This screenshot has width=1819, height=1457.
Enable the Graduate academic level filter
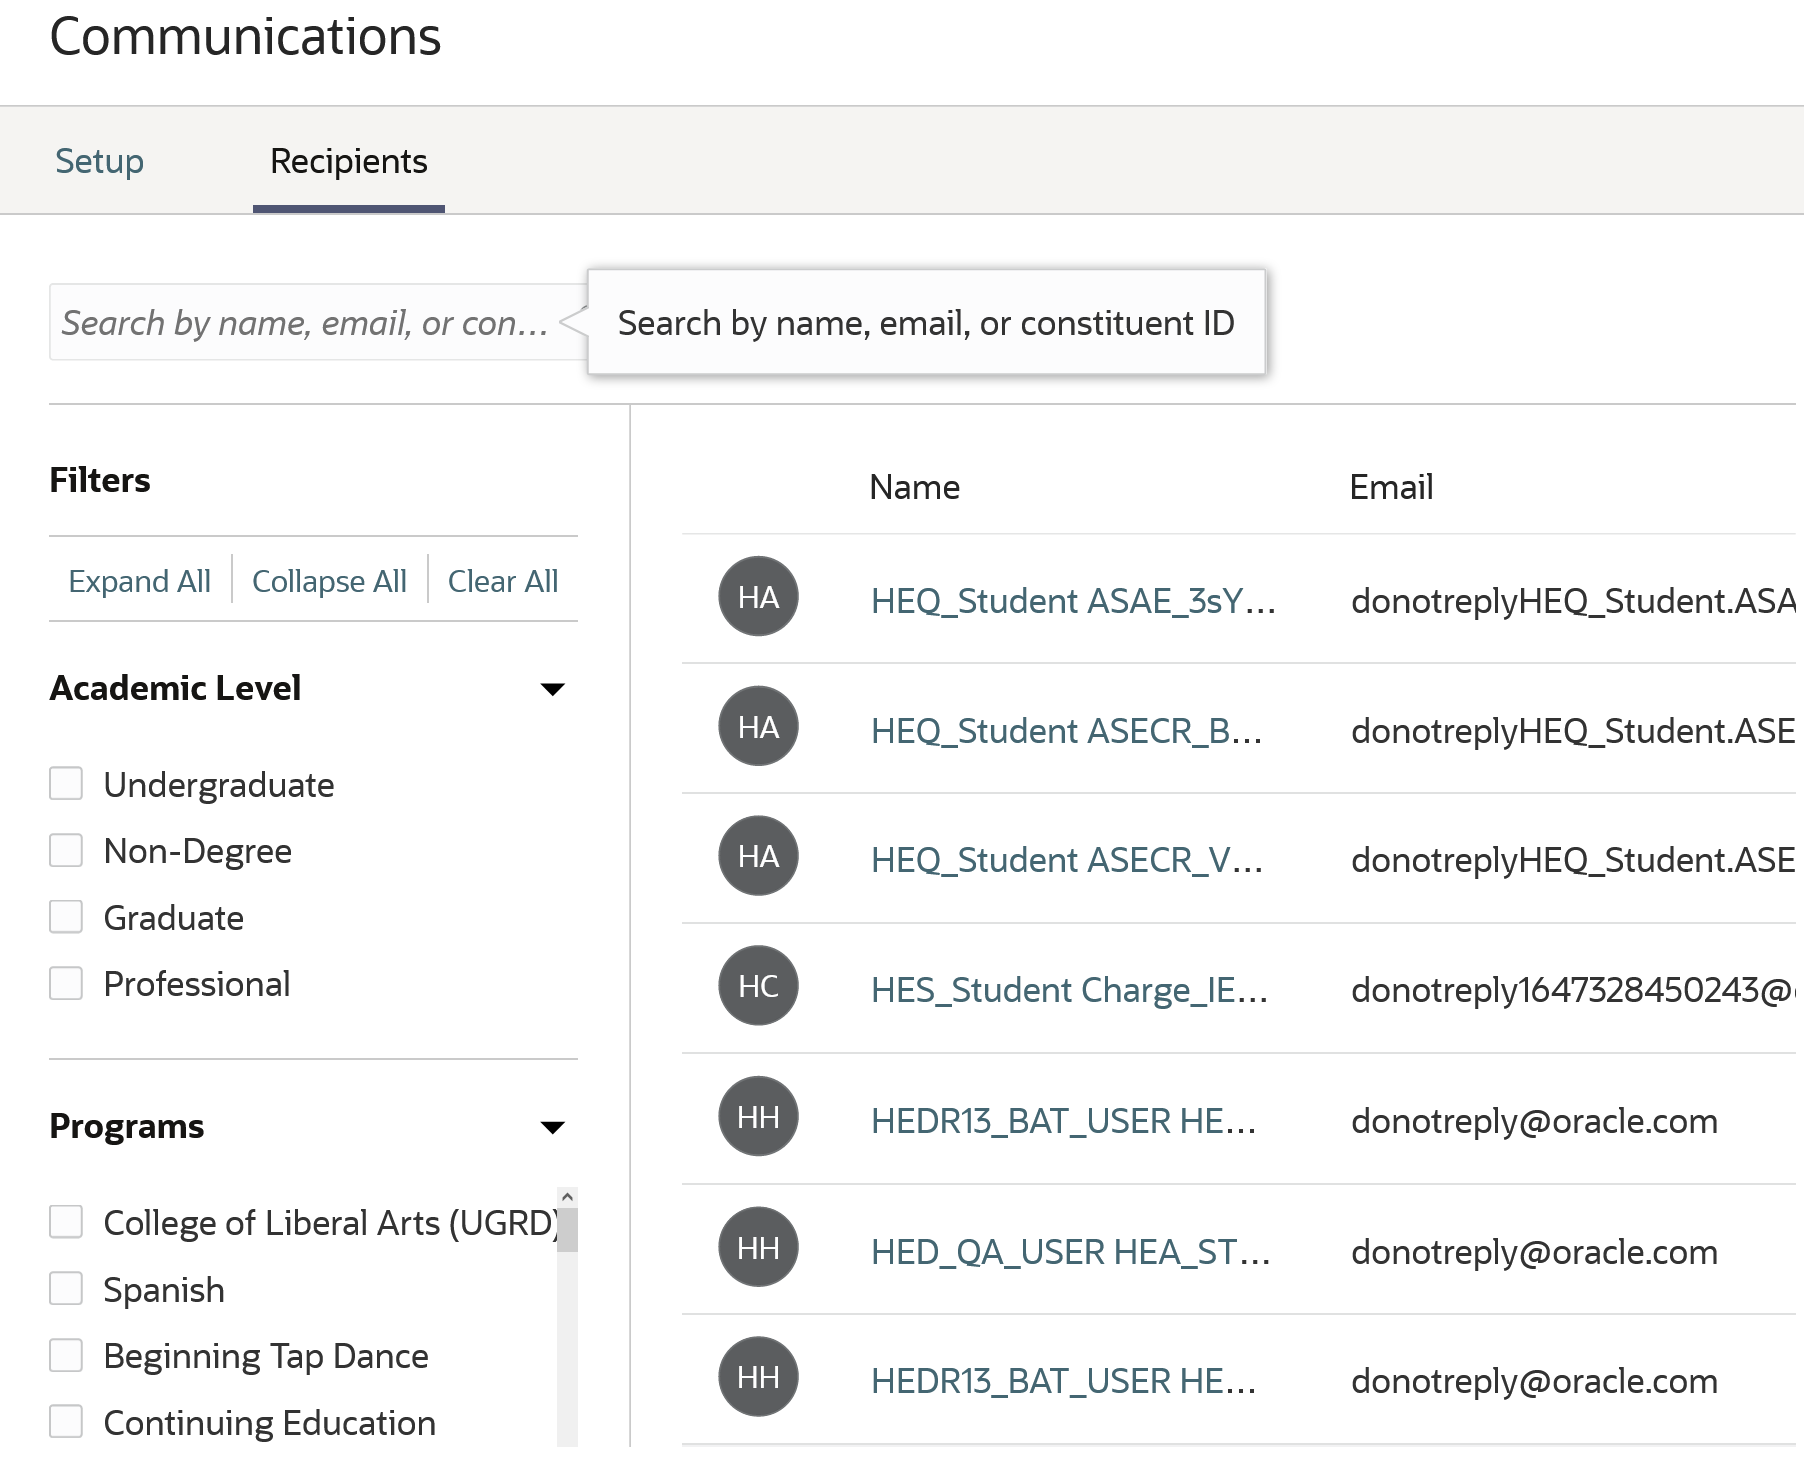click(66, 917)
